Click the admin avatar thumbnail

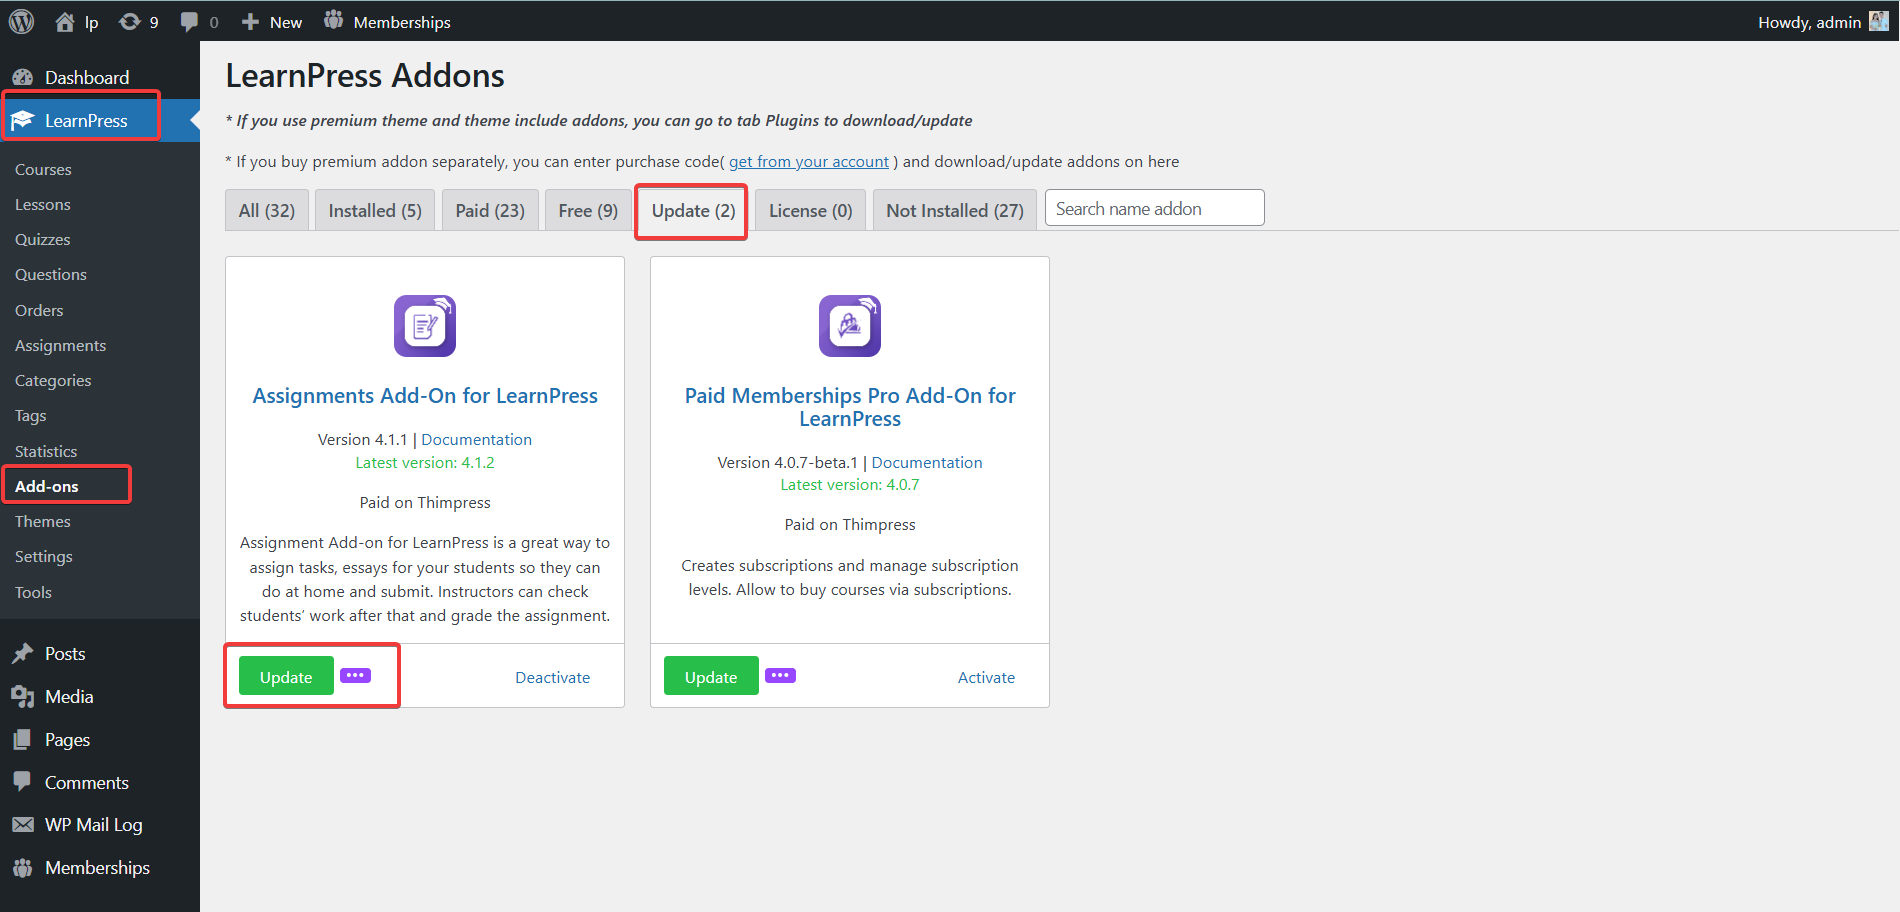[1878, 21]
